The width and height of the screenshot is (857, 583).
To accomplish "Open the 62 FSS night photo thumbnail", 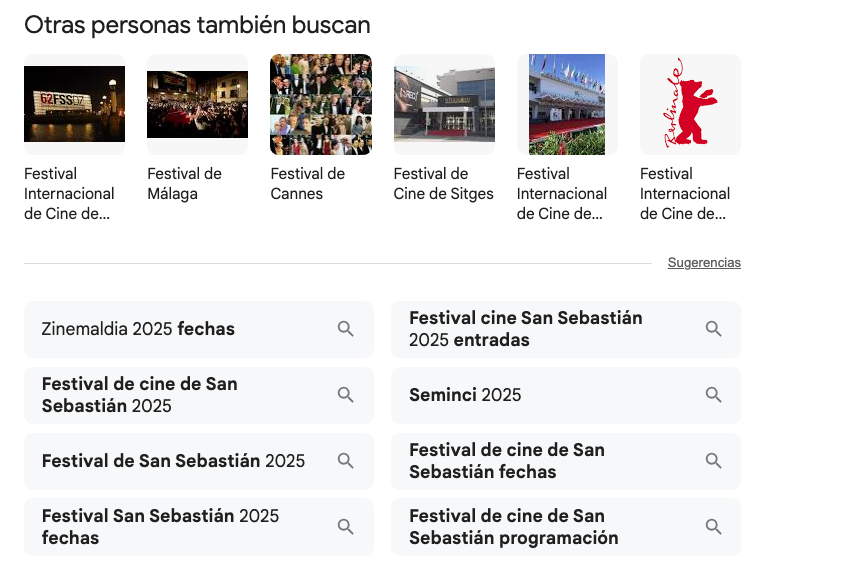I will click(x=74, y=104).
